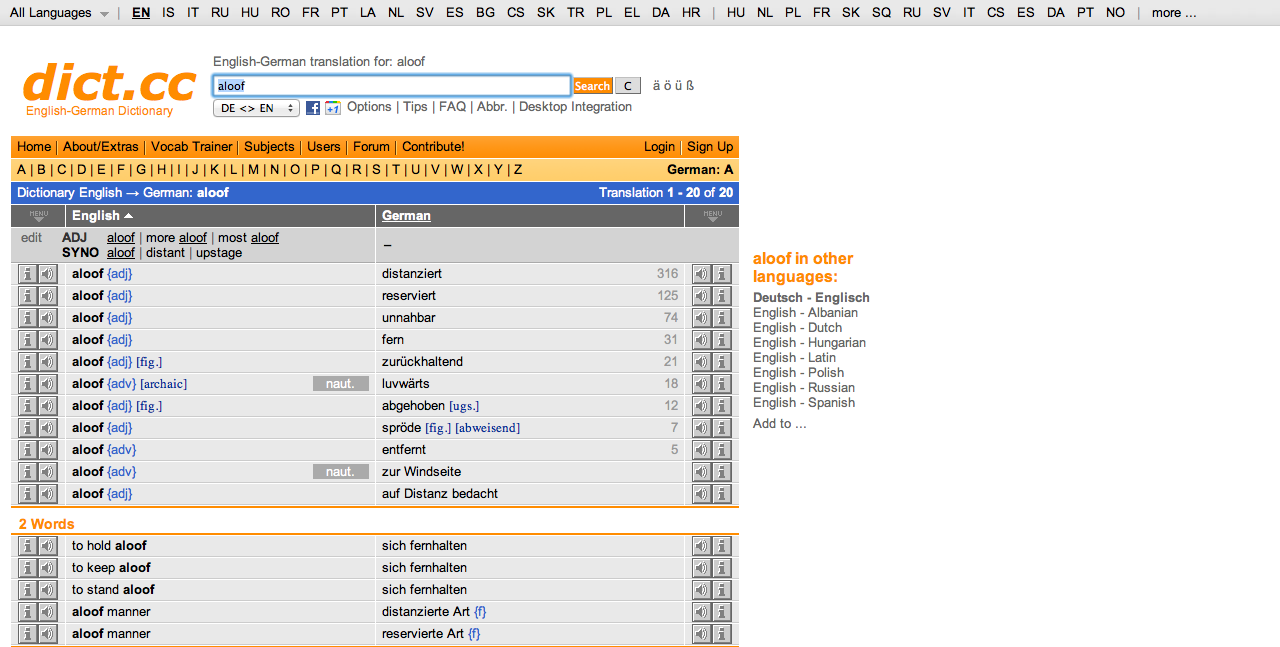1280x647 pixels.
Task: Play German audio for abgehoben
Action: click(702, 406)
